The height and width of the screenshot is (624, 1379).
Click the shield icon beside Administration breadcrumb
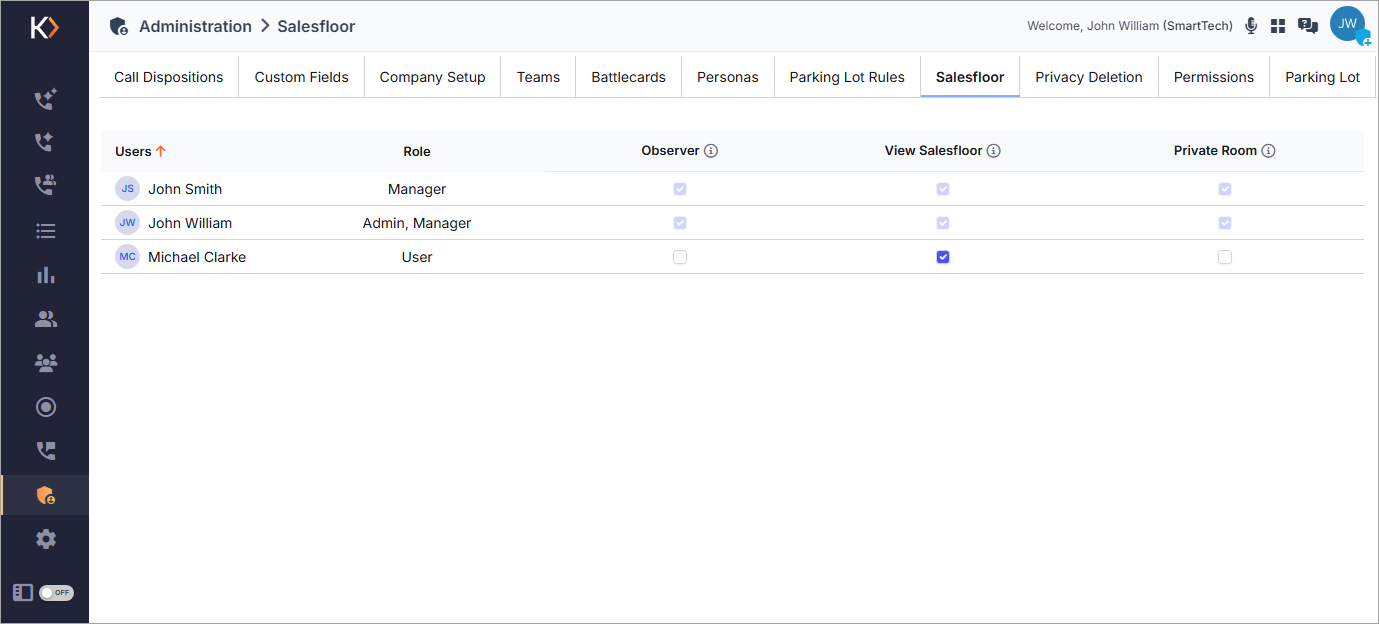(x=119, y=26)
